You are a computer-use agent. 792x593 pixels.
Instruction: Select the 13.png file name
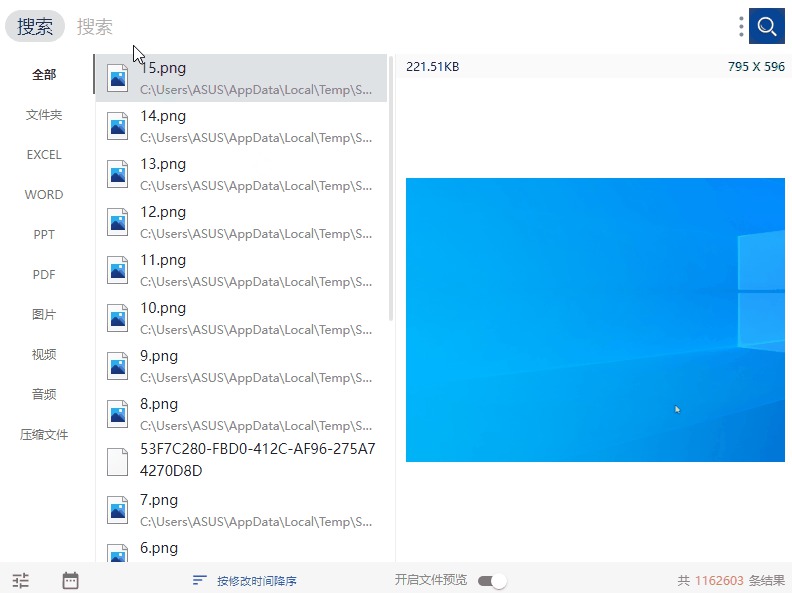click(x=163, y=164)
